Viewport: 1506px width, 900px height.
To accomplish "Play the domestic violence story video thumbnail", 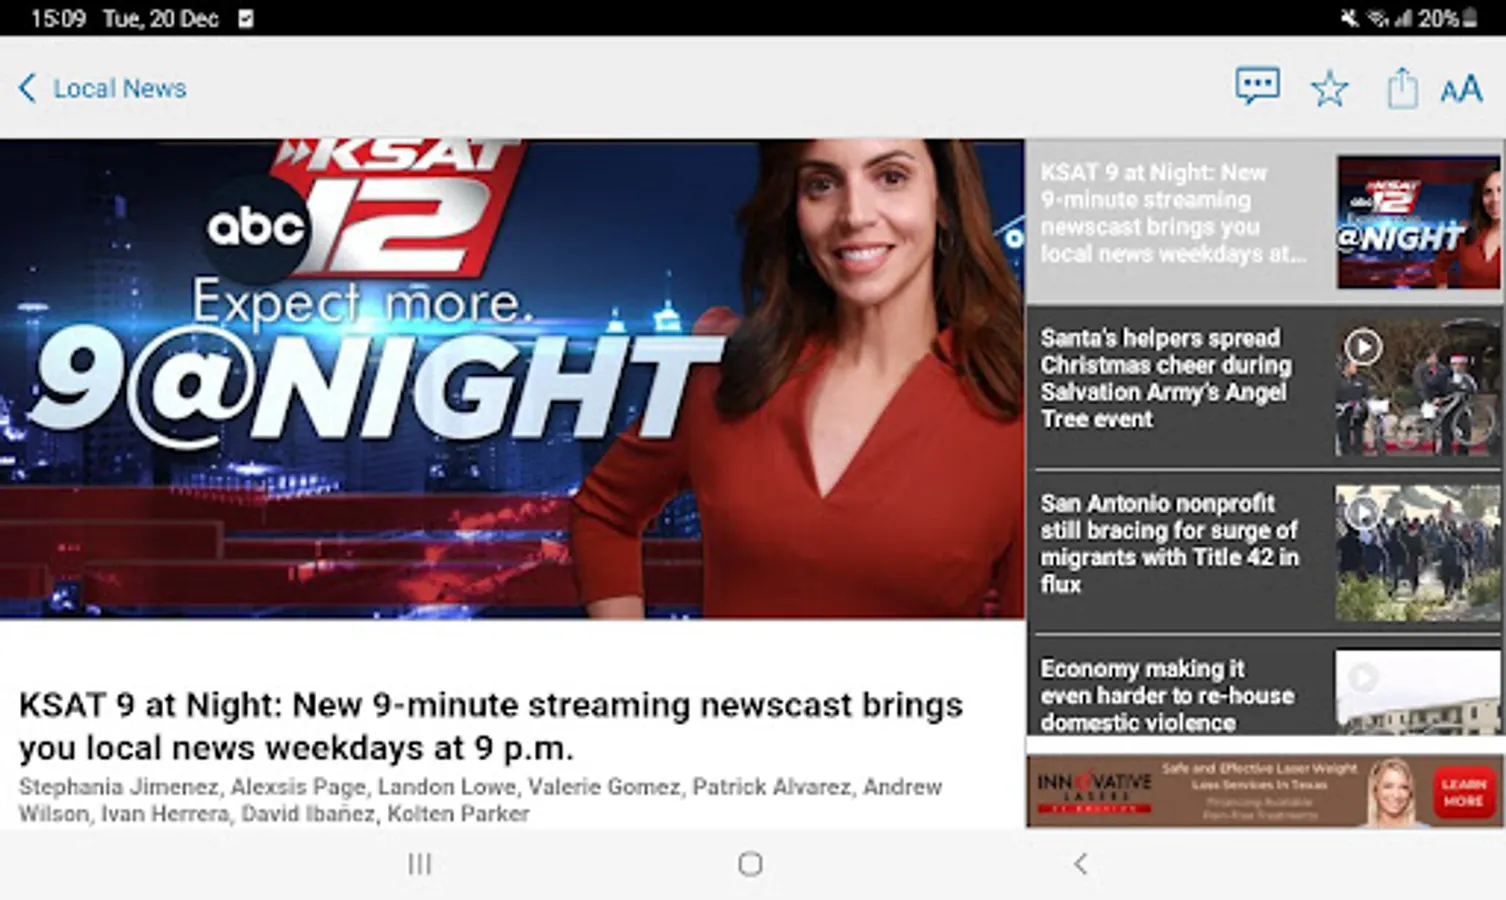I will 1418,692.
